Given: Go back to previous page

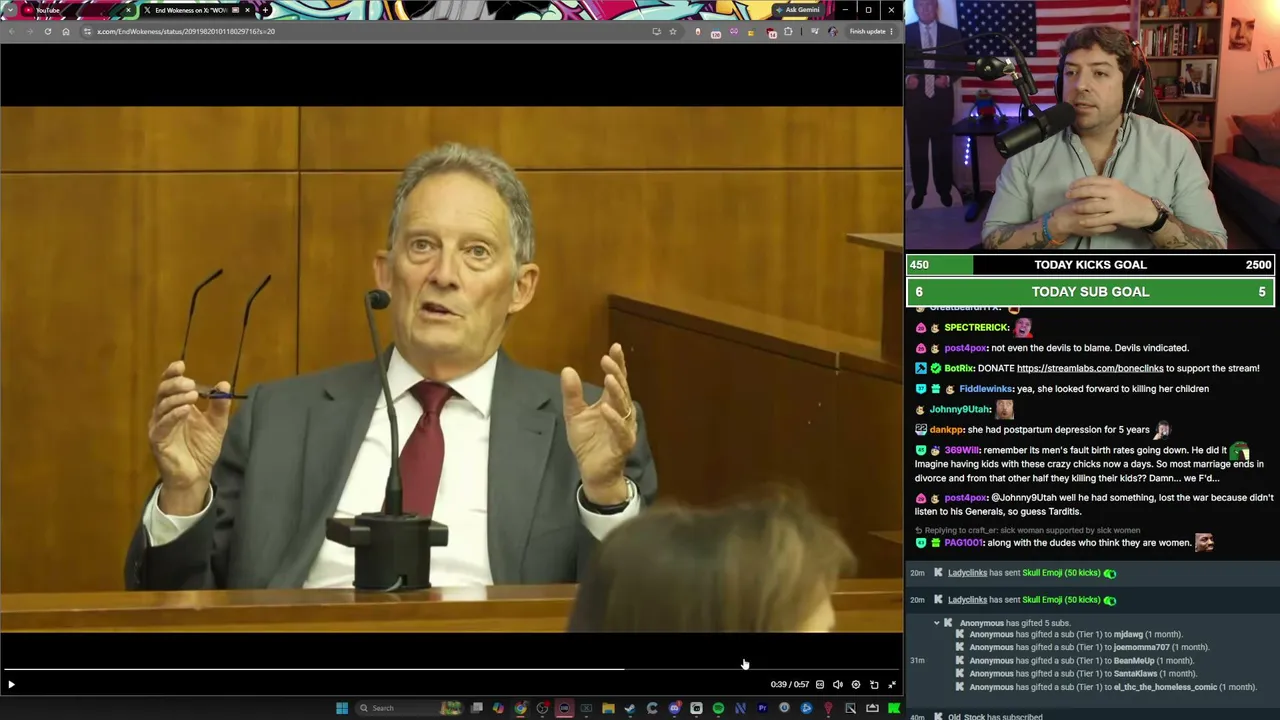Looking at the screenshot, I should (x=11, y=31).
